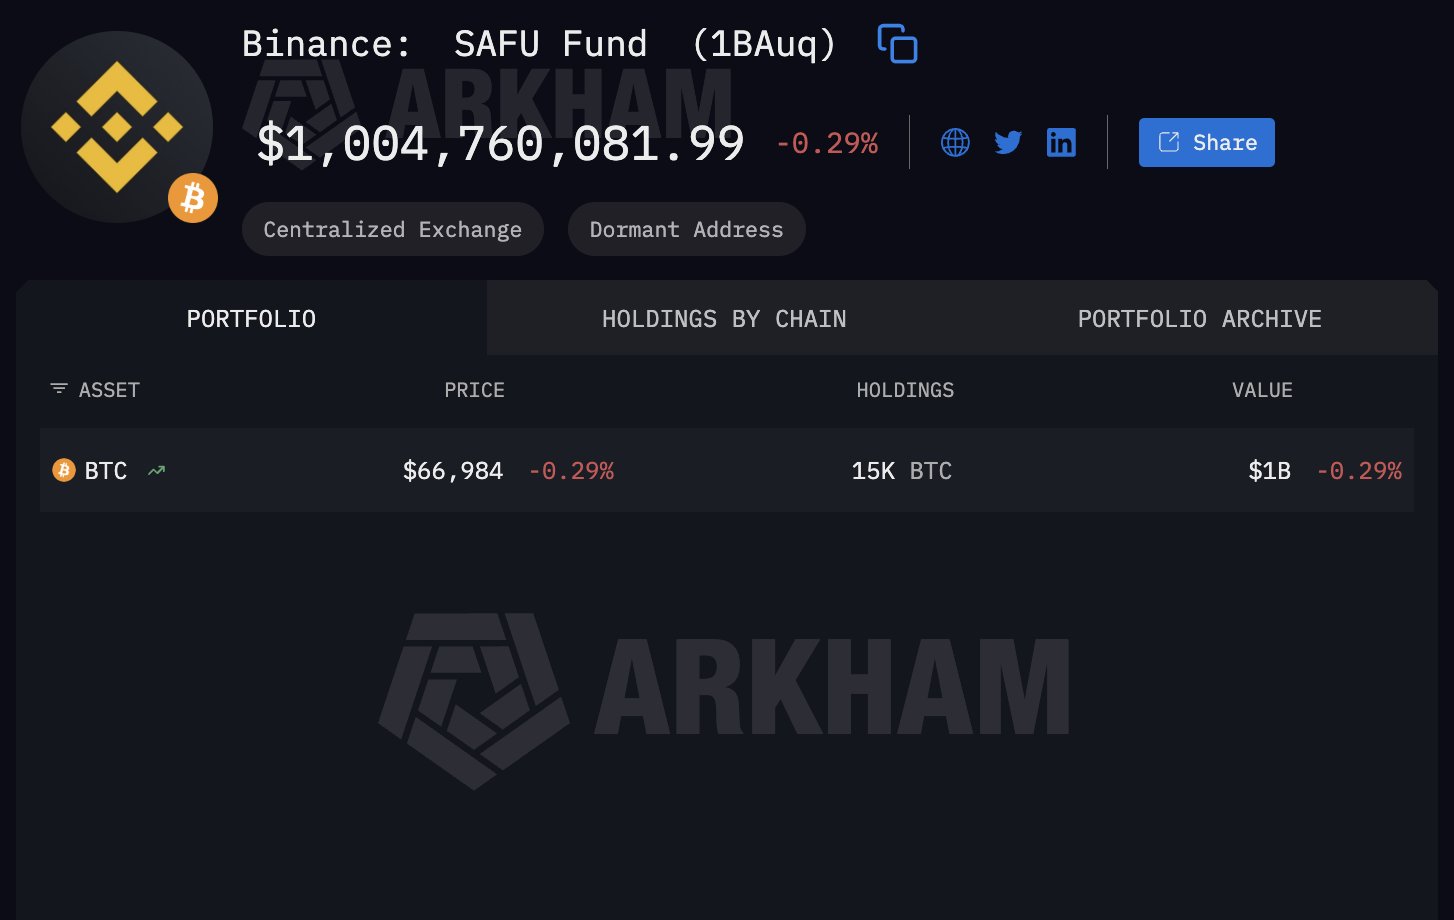This screenshot has height=920, width=1454.
Task: Switch to the HOLDINGS BY CHAIN tab
Action: pyautogui.click(x=724, y=318)
